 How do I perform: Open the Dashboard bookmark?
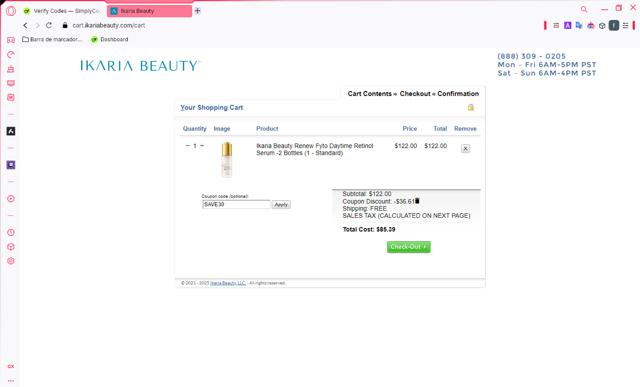(110, 40)
